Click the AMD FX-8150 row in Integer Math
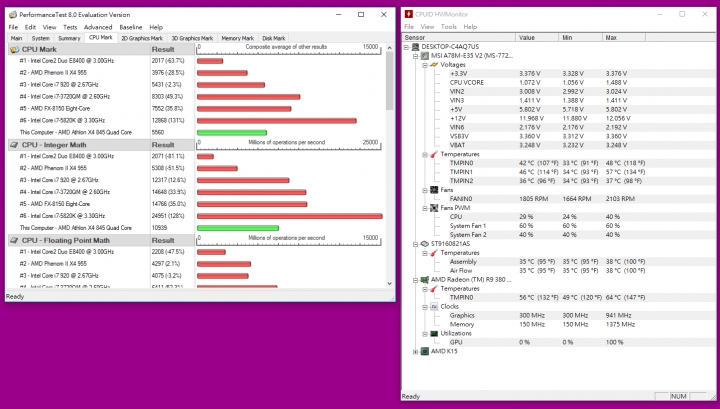 coord(197,204)
